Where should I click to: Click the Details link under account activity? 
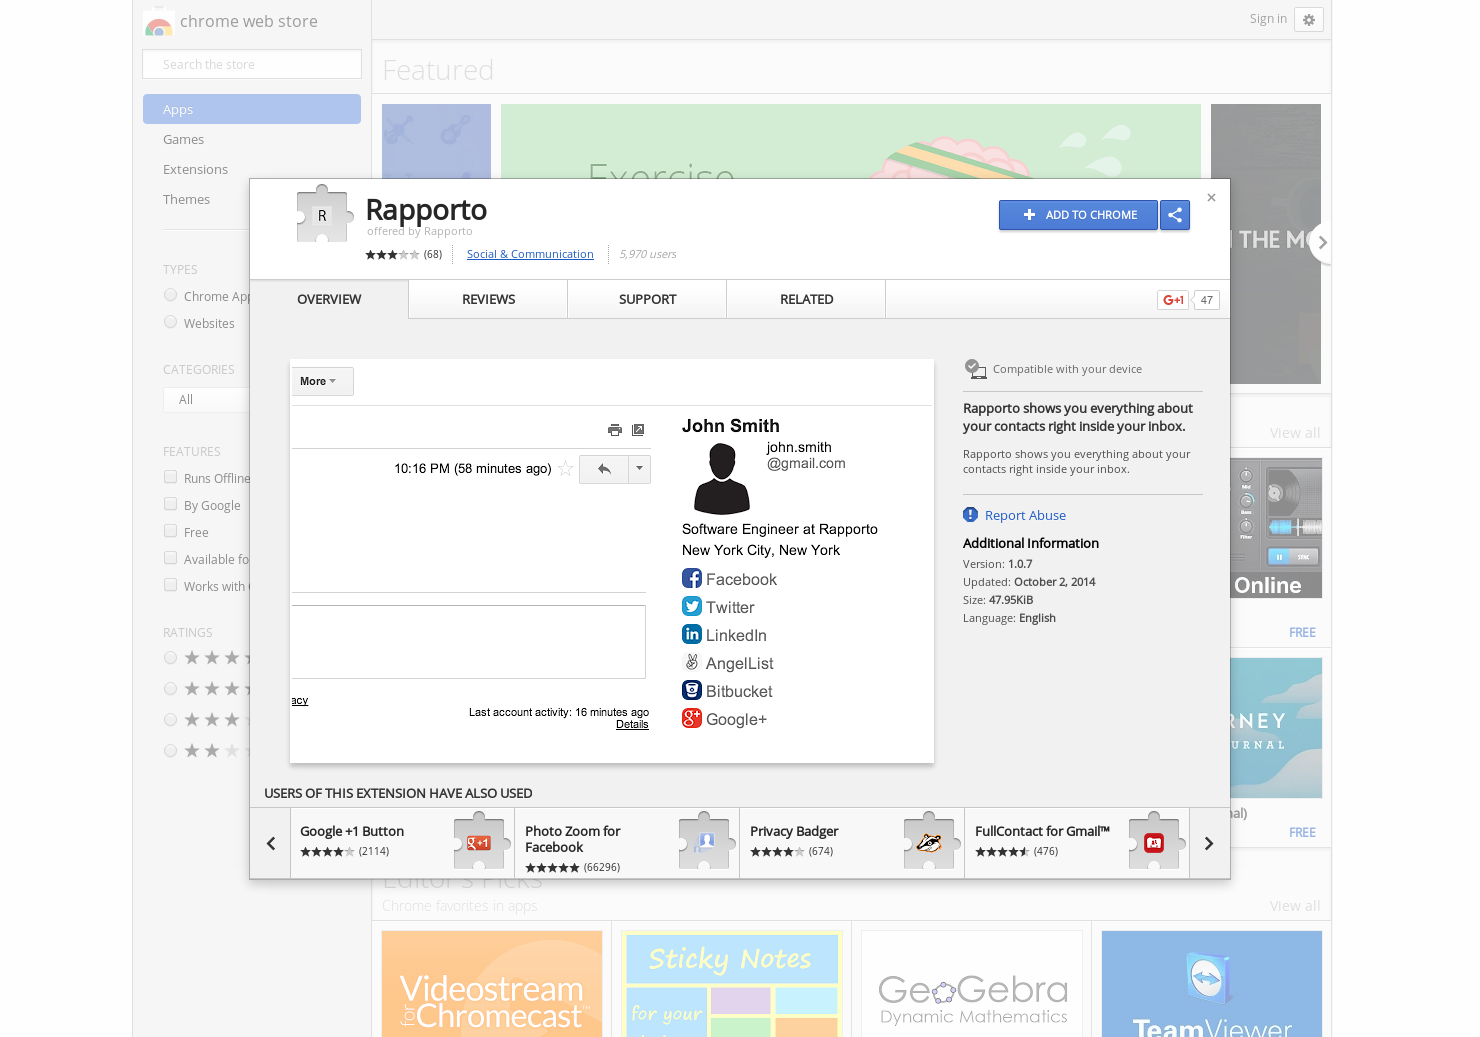(x=632, y=725)
